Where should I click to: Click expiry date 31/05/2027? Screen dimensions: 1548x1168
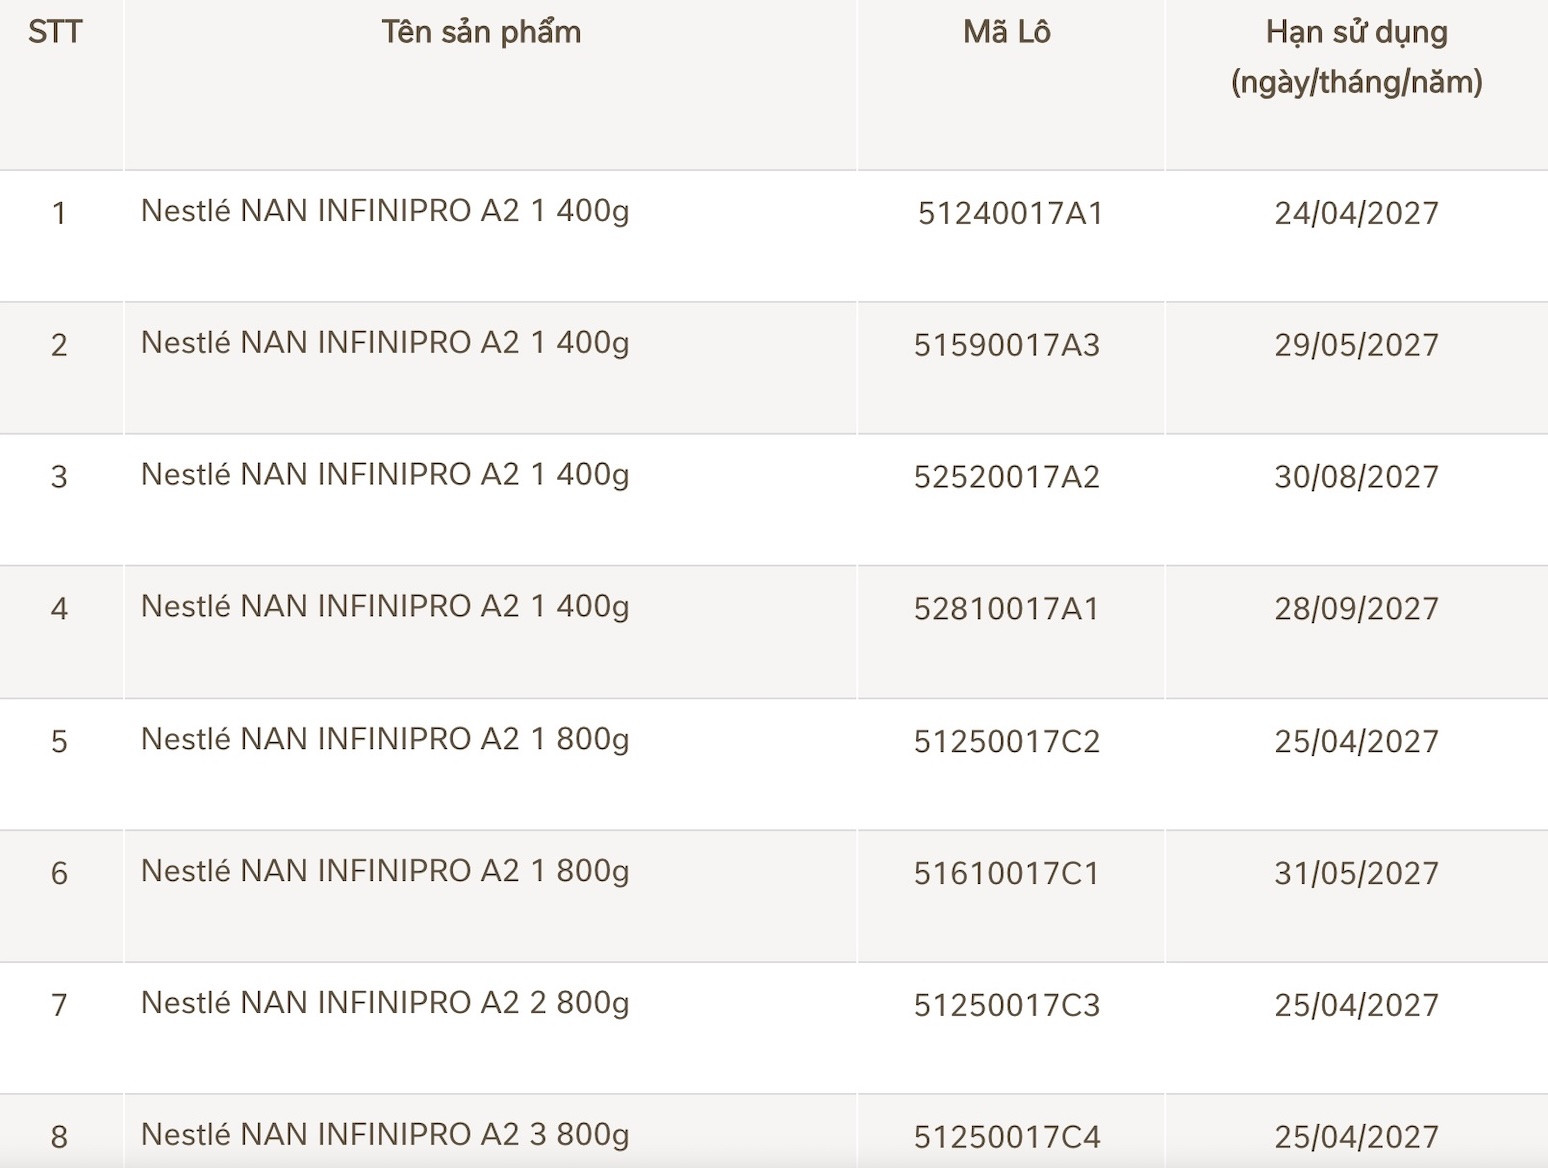point(1356,873)
